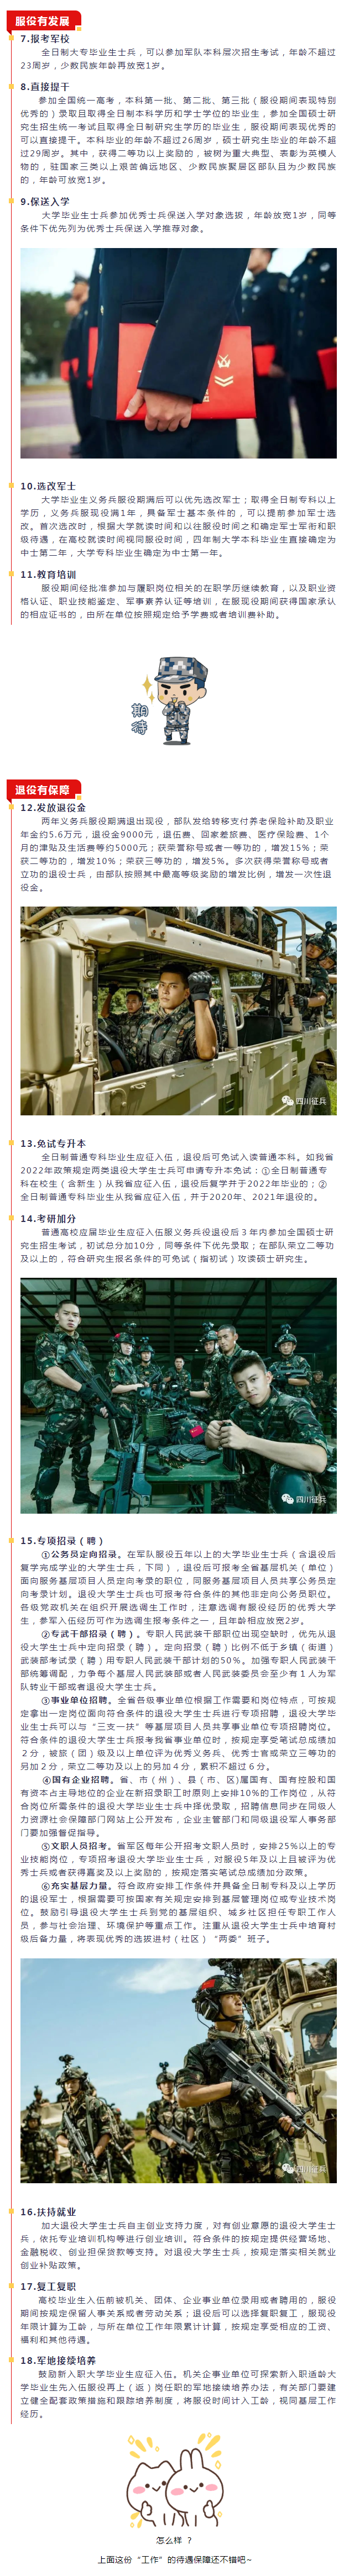
Task: Click the 15.专项招录（聘）heading
Action: pyautogui.click(x=63, y=1541)
